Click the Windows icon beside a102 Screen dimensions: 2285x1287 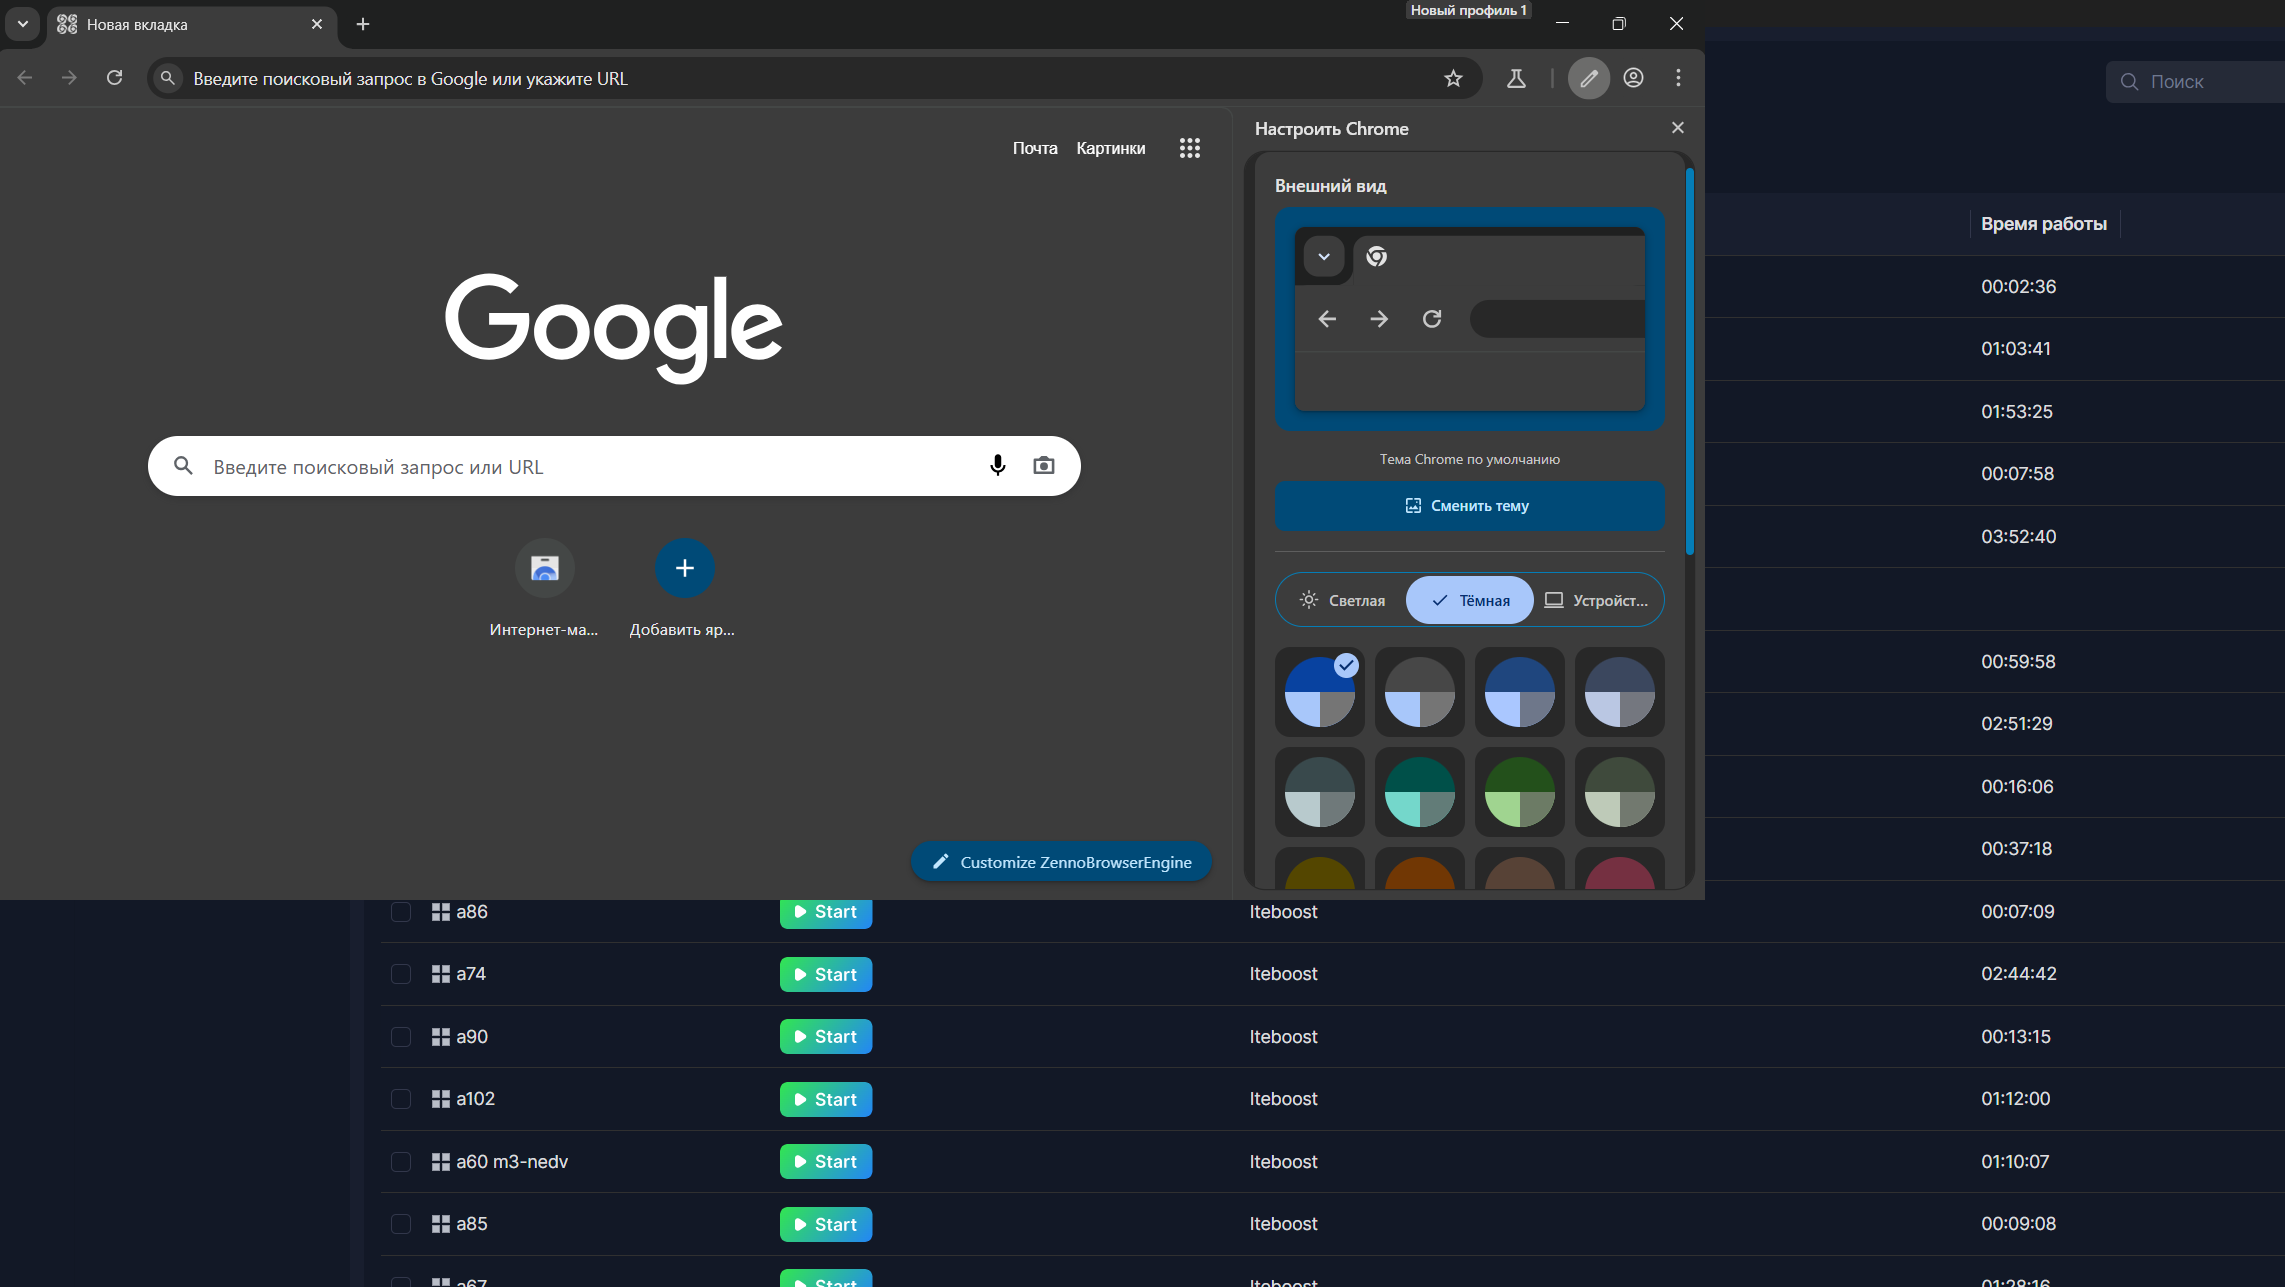pyautogui.click(x=440, y=1099)
